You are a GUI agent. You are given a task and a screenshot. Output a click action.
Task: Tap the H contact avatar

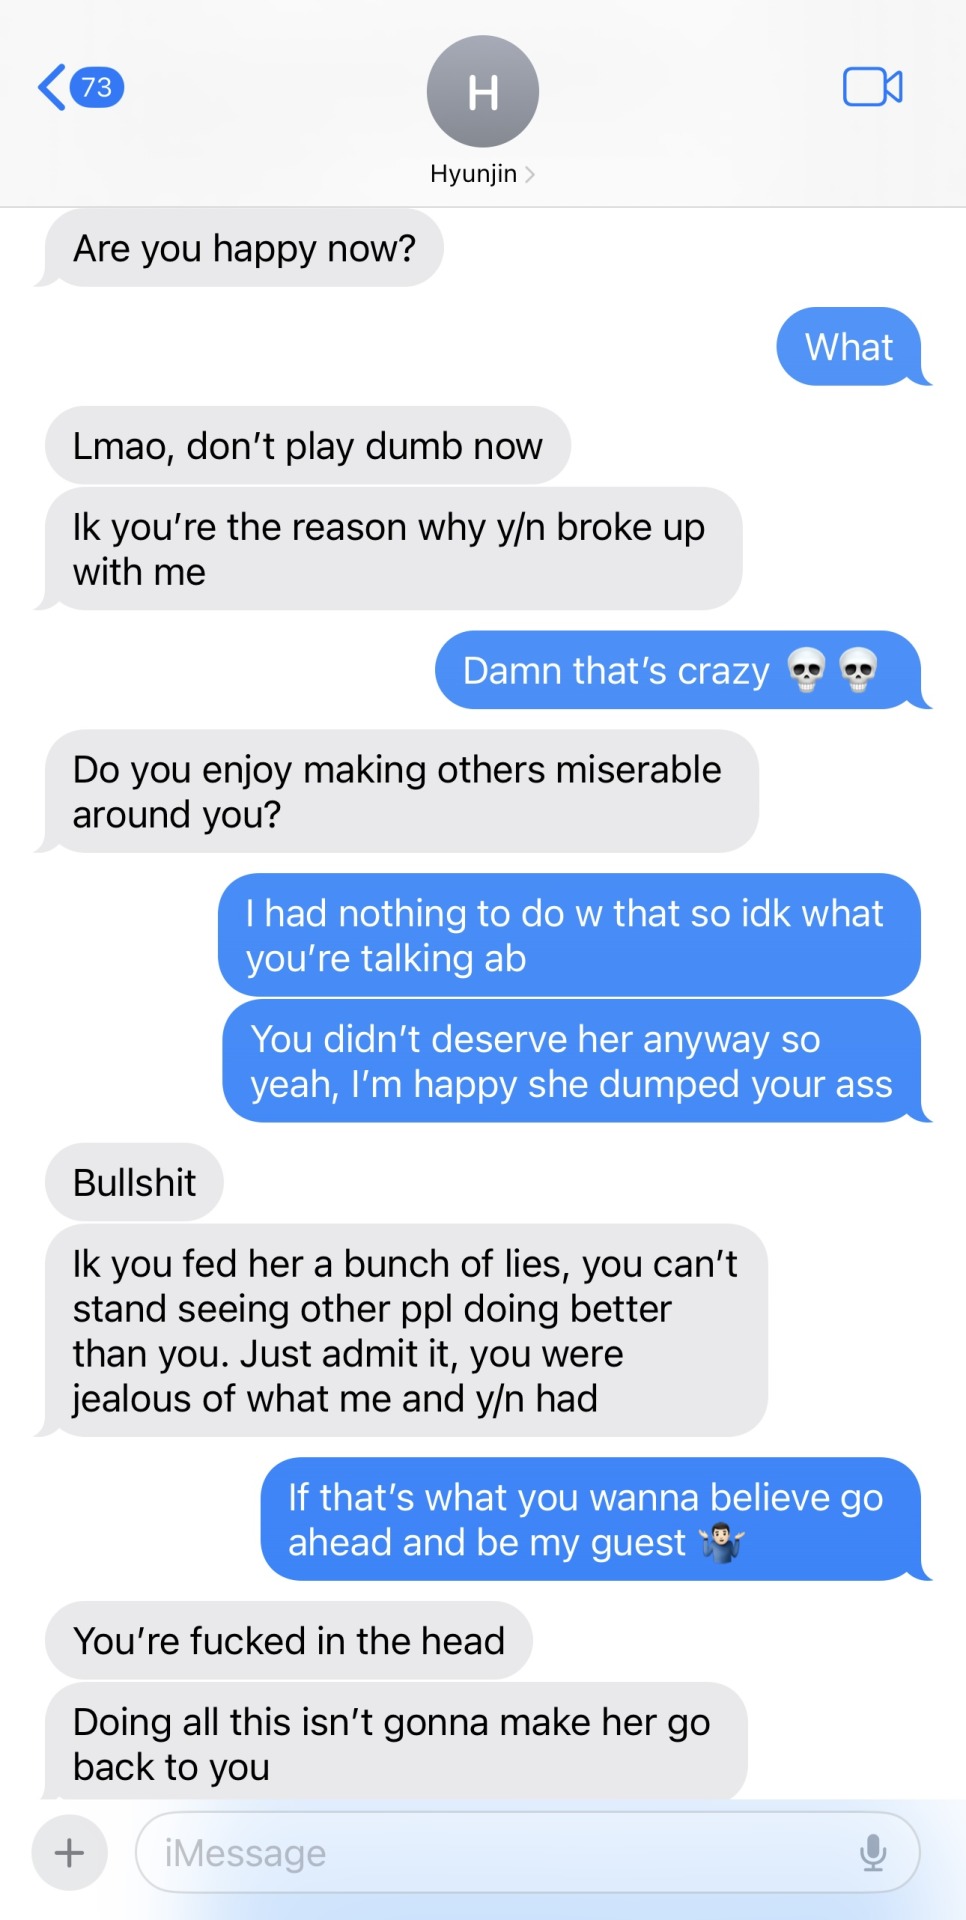pos(483,92)
